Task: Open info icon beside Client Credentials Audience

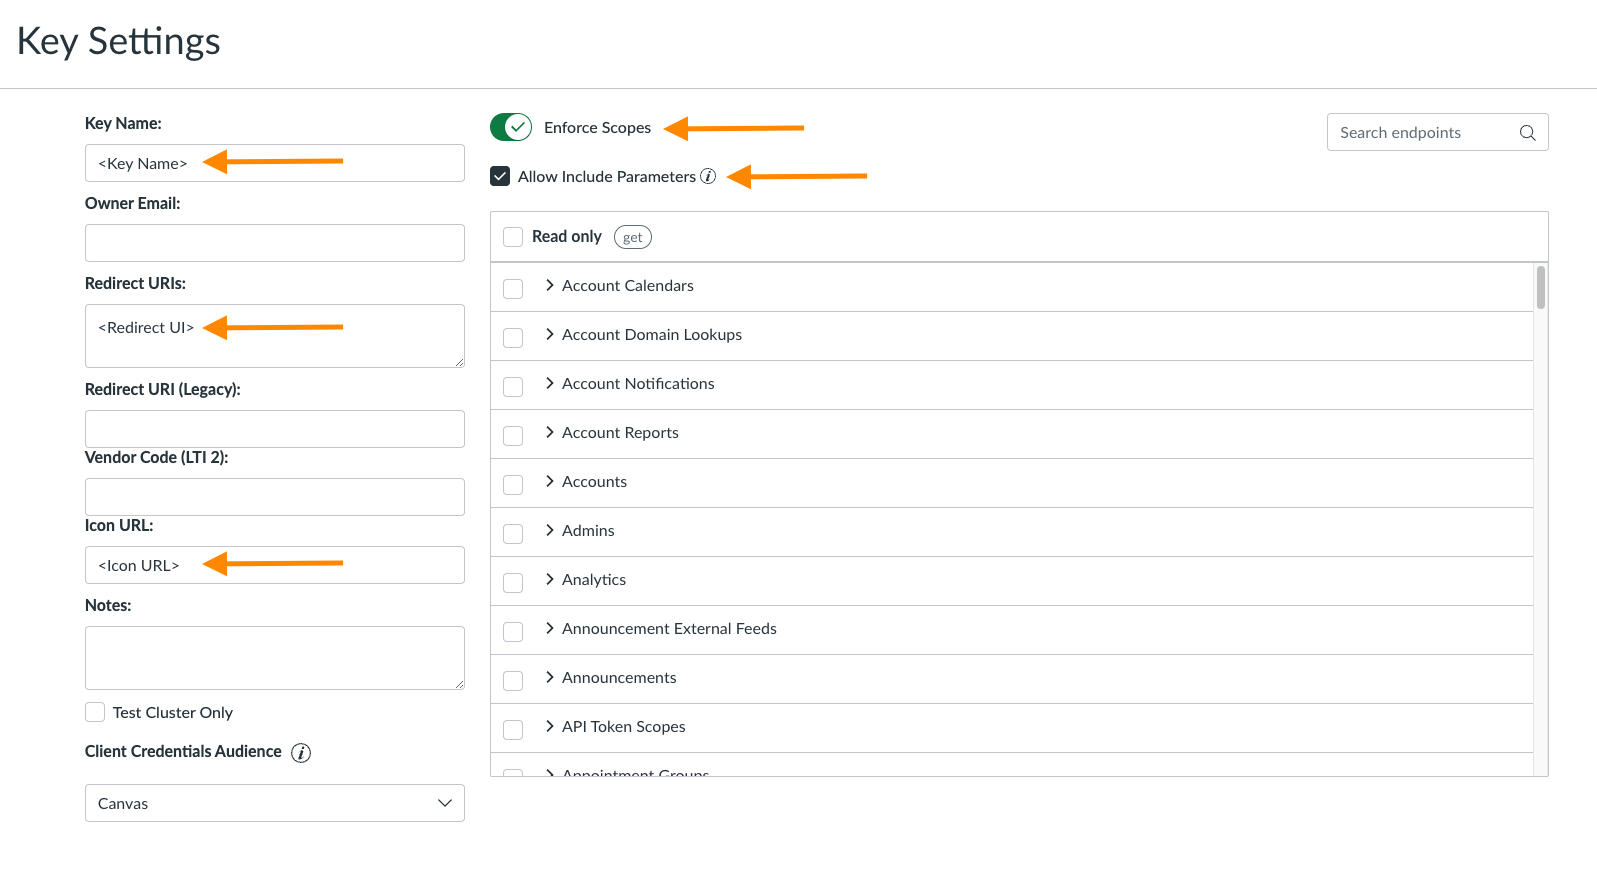Action: pyautogui.click(x=301, y=753)
